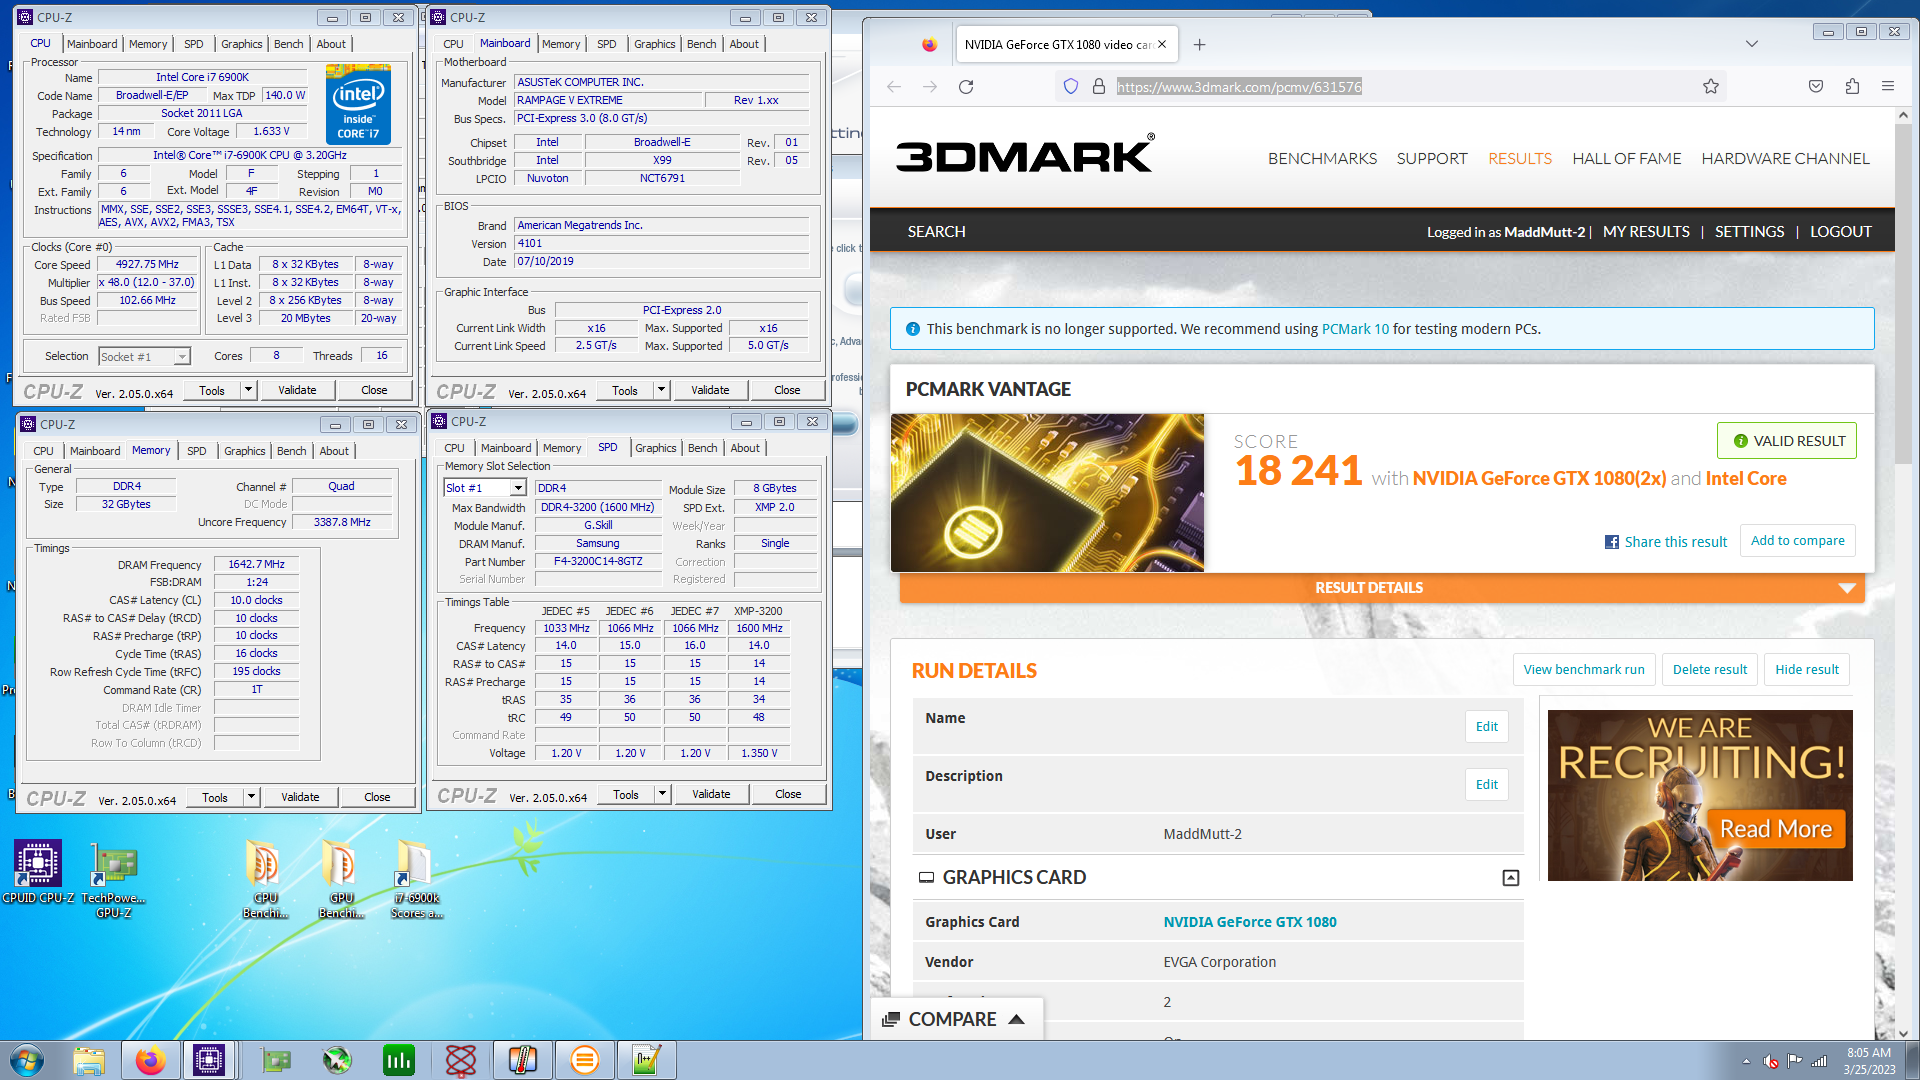The width and height of the screenshot is (1920, 1080).
Task: Open Tools dropdown arrow in Mainboard window
Action: click(x=662, y=390)
